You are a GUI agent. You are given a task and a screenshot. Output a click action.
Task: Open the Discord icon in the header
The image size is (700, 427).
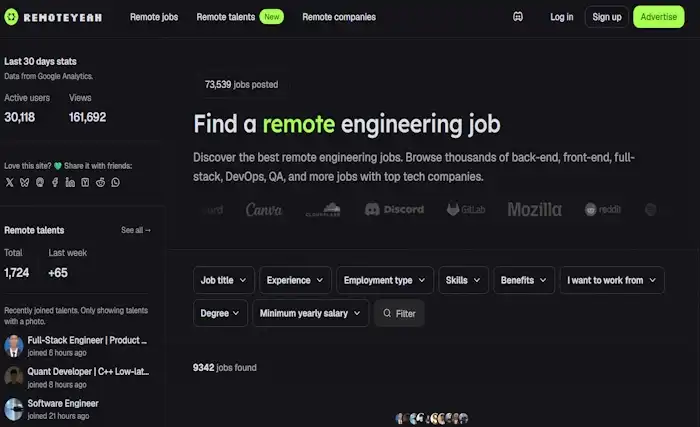[x=518, y=17]
